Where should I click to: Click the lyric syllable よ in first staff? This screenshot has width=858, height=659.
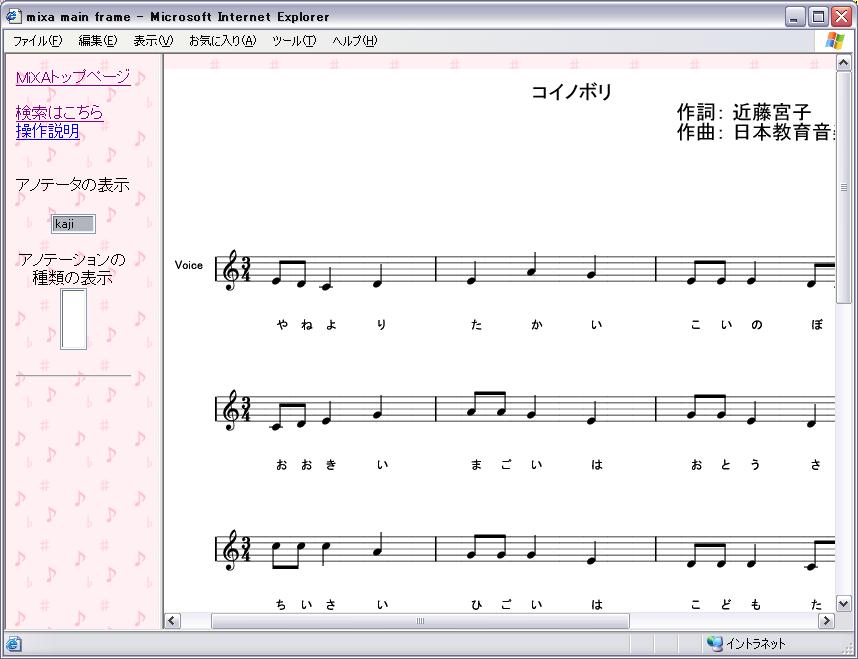pyautogui.click(x=331, y=325)
